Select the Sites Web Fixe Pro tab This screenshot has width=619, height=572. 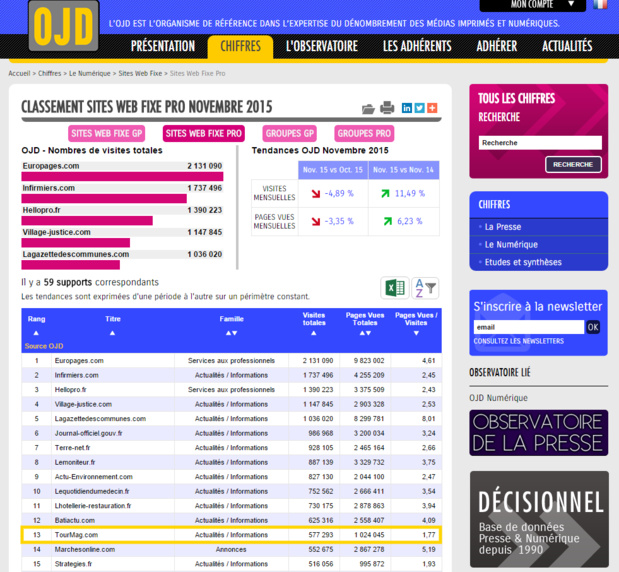204,133
